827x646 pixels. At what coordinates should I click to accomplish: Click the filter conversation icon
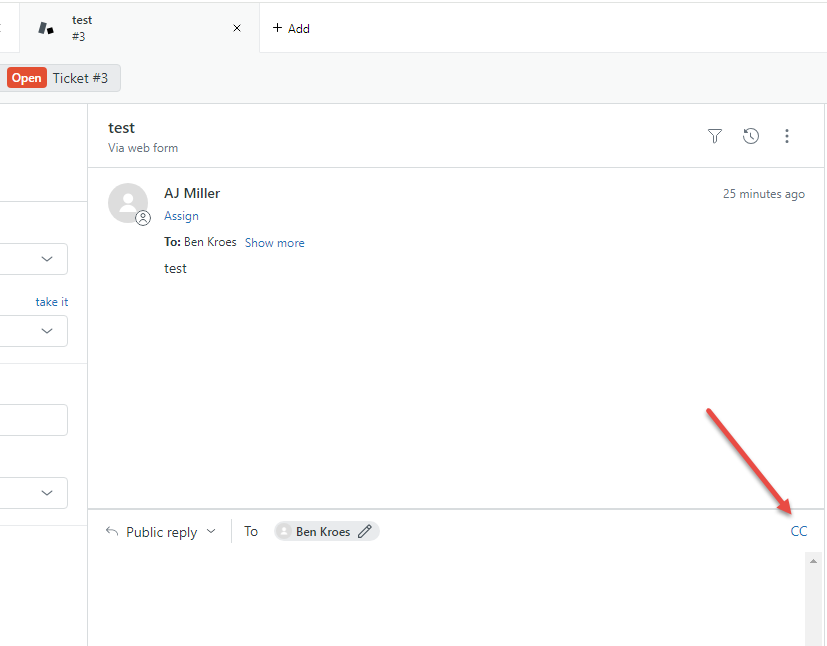pos(714,136)
